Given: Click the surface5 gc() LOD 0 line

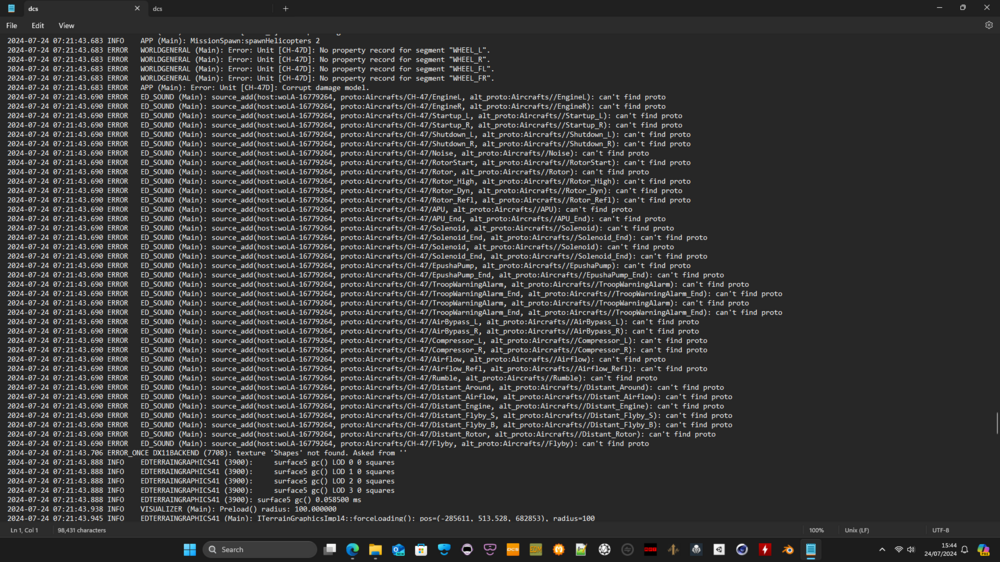Looking at the screenshot, I should pyautogui.click(x=201, y=462).
